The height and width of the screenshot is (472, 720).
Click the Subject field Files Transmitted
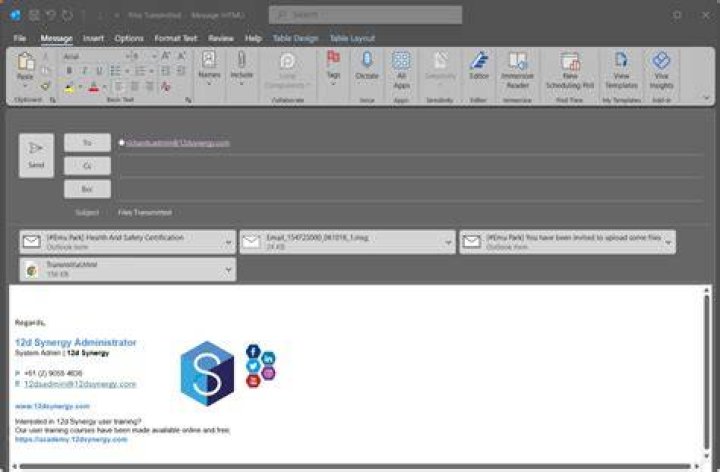[409, 213]
